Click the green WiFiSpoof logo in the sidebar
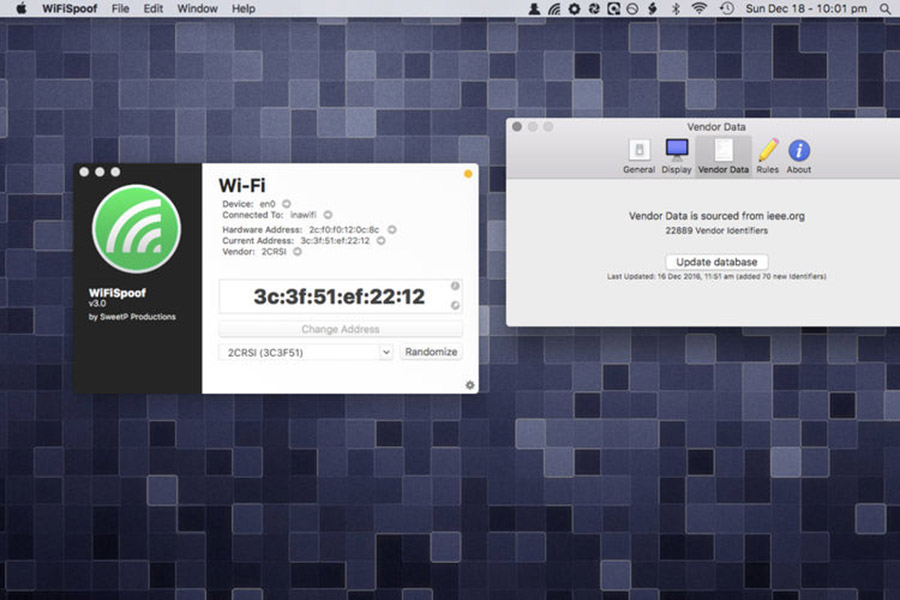Screen dimensions: 900x600 pos(137,229)
